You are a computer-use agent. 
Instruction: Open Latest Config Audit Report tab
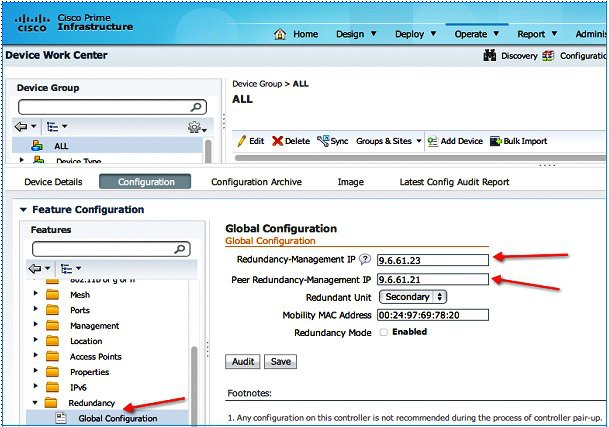click(454, 182)
